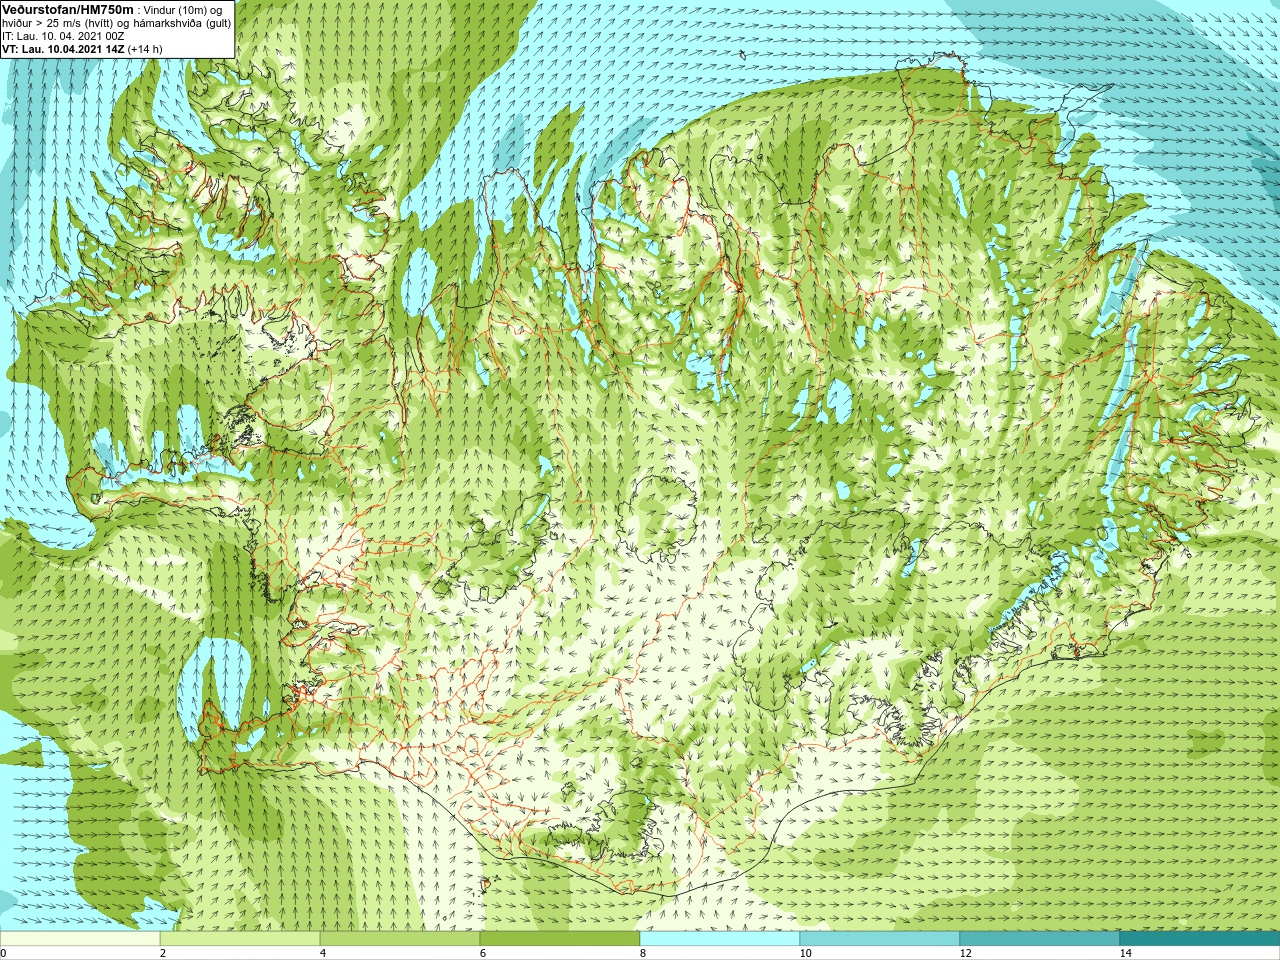The image size is (1280, 960).
Task: Click the medium green 4–6 m/s legend swatch
Action: pos(400,939)
